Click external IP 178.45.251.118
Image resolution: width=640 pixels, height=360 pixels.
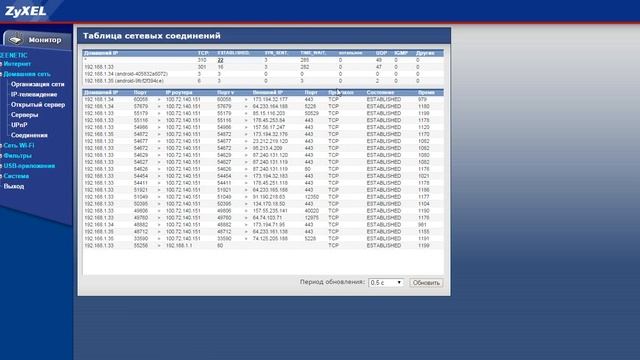(270, 183)
